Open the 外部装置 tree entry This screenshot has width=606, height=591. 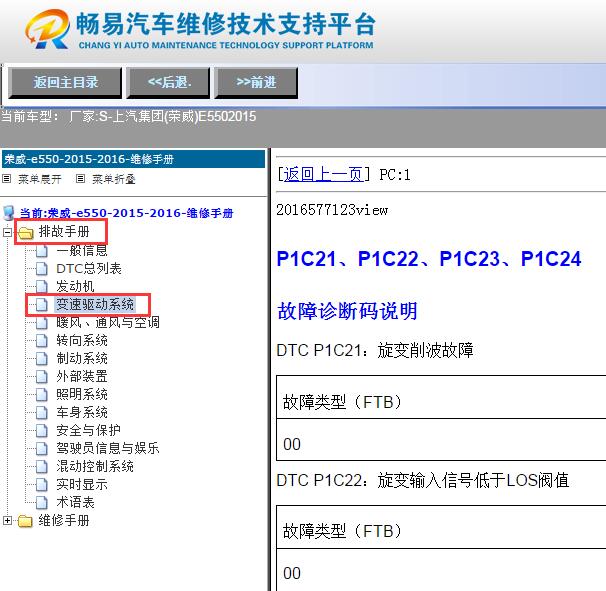coord(82,376)
